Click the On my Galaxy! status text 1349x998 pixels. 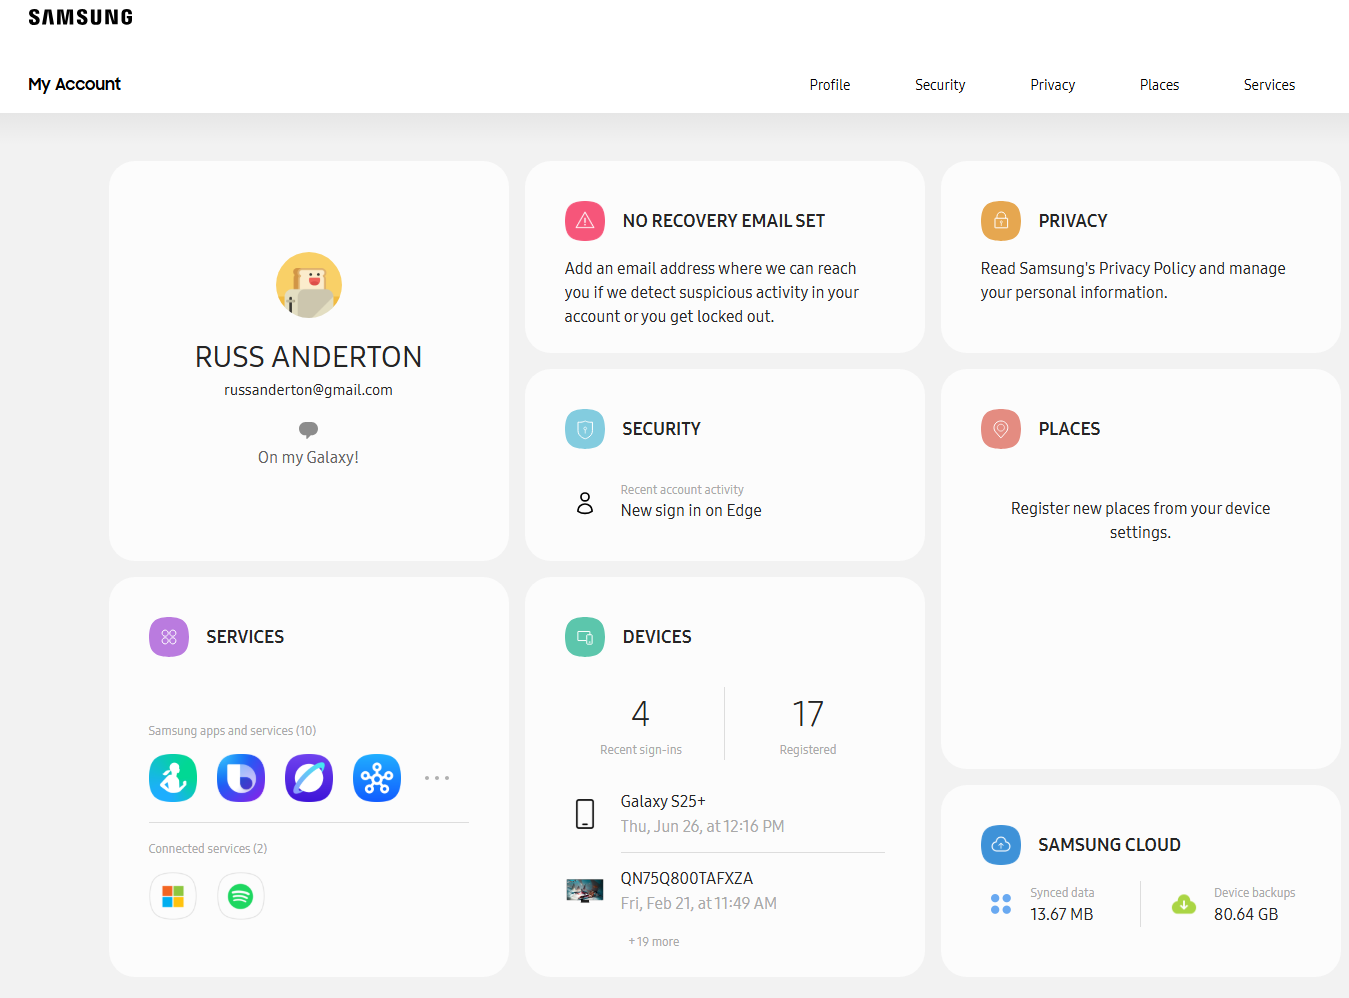tap(309, 457)
